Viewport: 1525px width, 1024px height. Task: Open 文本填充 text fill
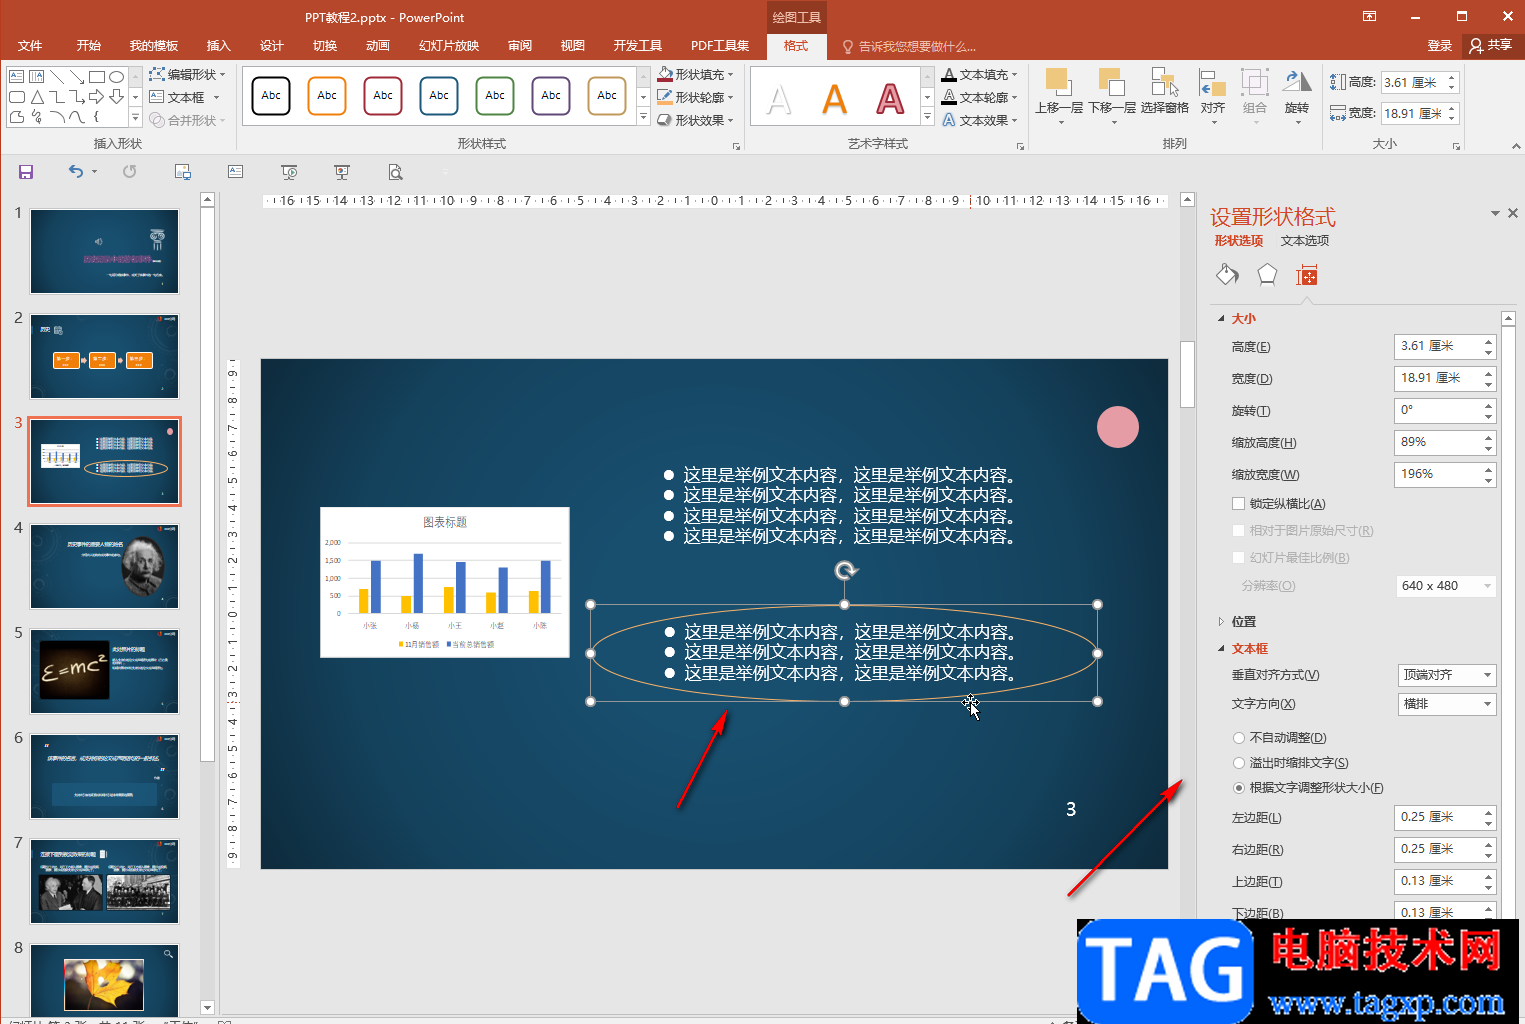(x=980, y=74)
